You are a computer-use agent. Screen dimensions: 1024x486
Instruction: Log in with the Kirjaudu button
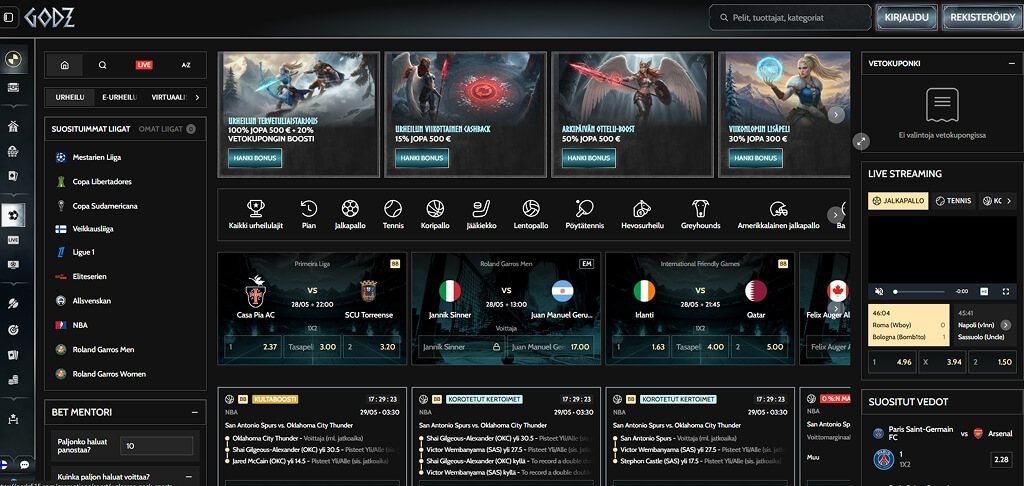pyautogui.click(x=906, y=18)
